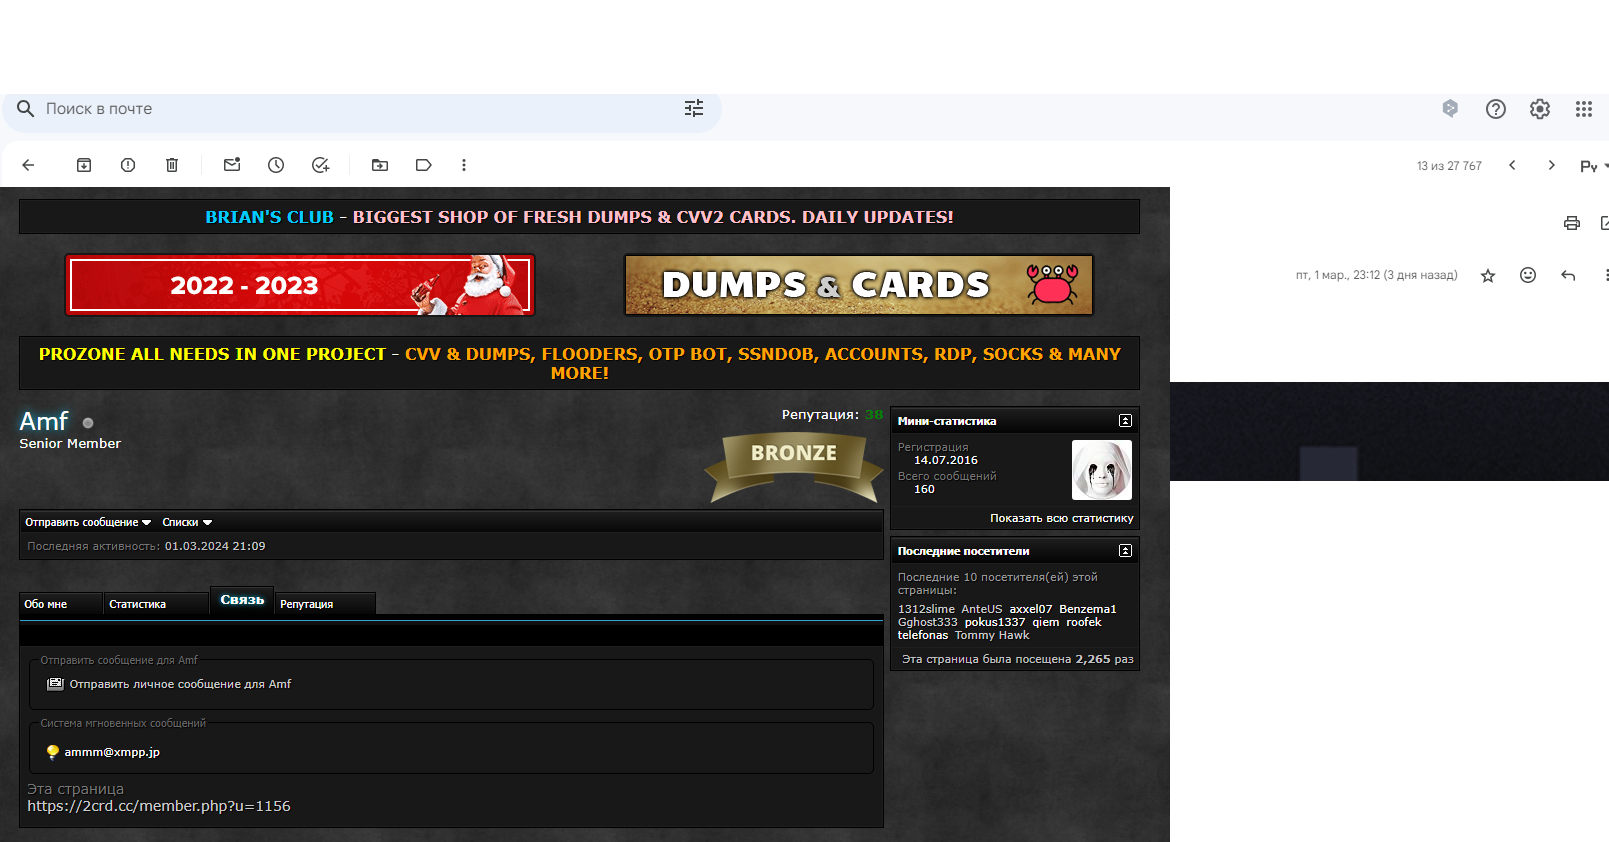This screenshot has width=1609, height=842.
Task: Expand the 'Списки' dropdown
Action: coord(187,522)
